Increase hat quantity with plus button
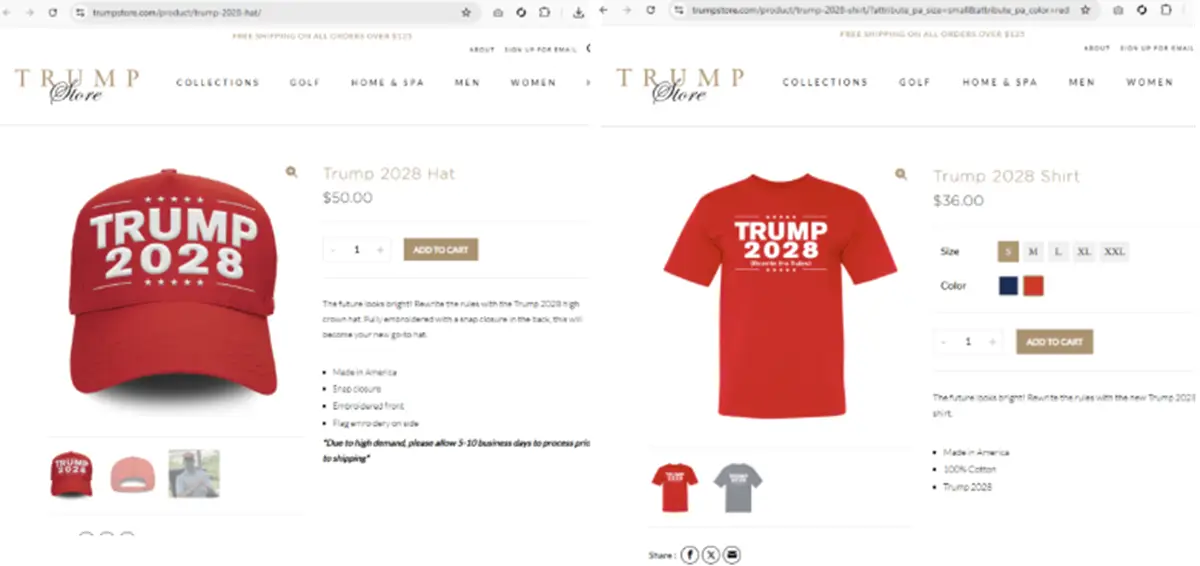Screen dimensions: 1200x566 [380, 249]
